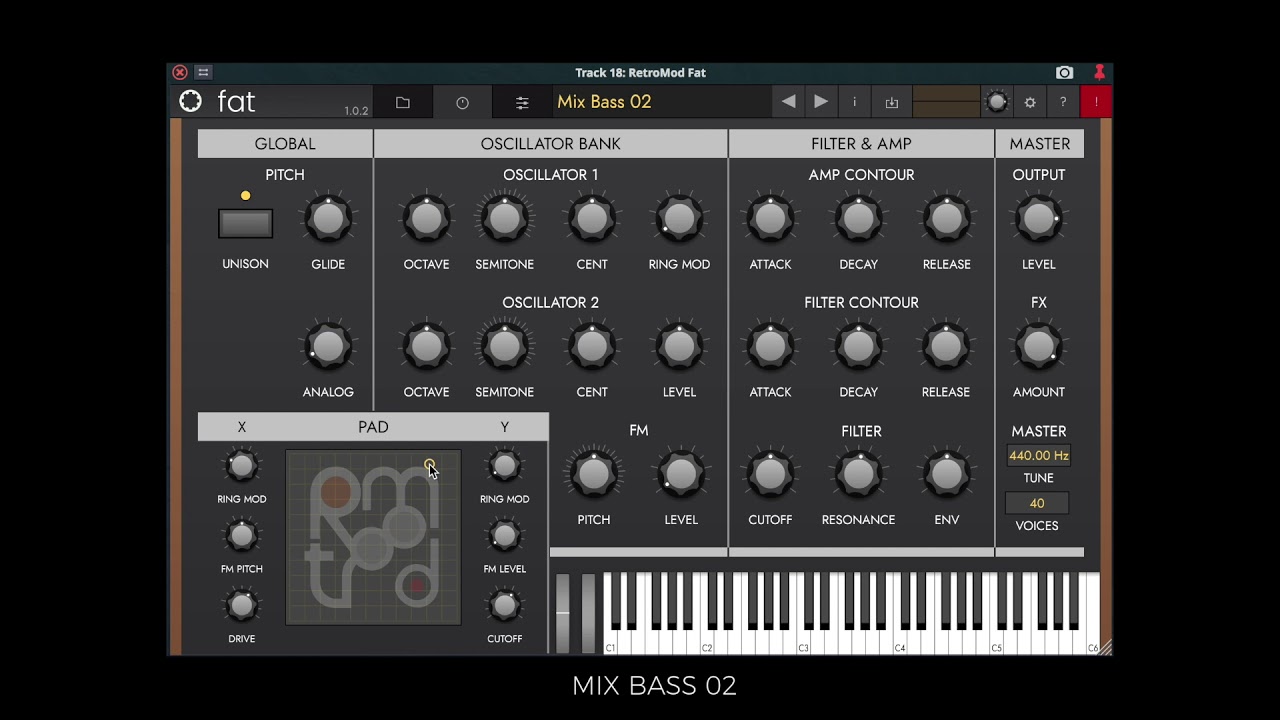Click Oscillator 1 OCTAVE knob
Viewport: 1280px width, 720px height.
click(426, 219)
